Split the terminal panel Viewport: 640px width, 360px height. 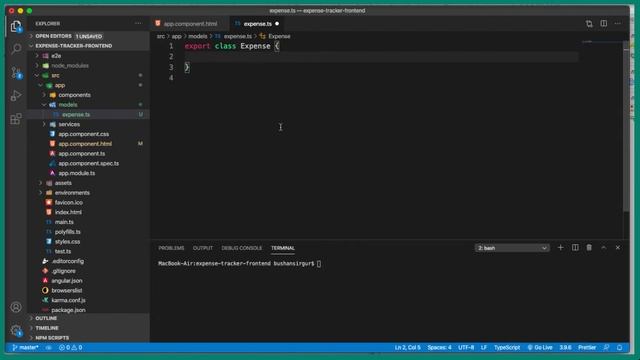pos(575,248)
